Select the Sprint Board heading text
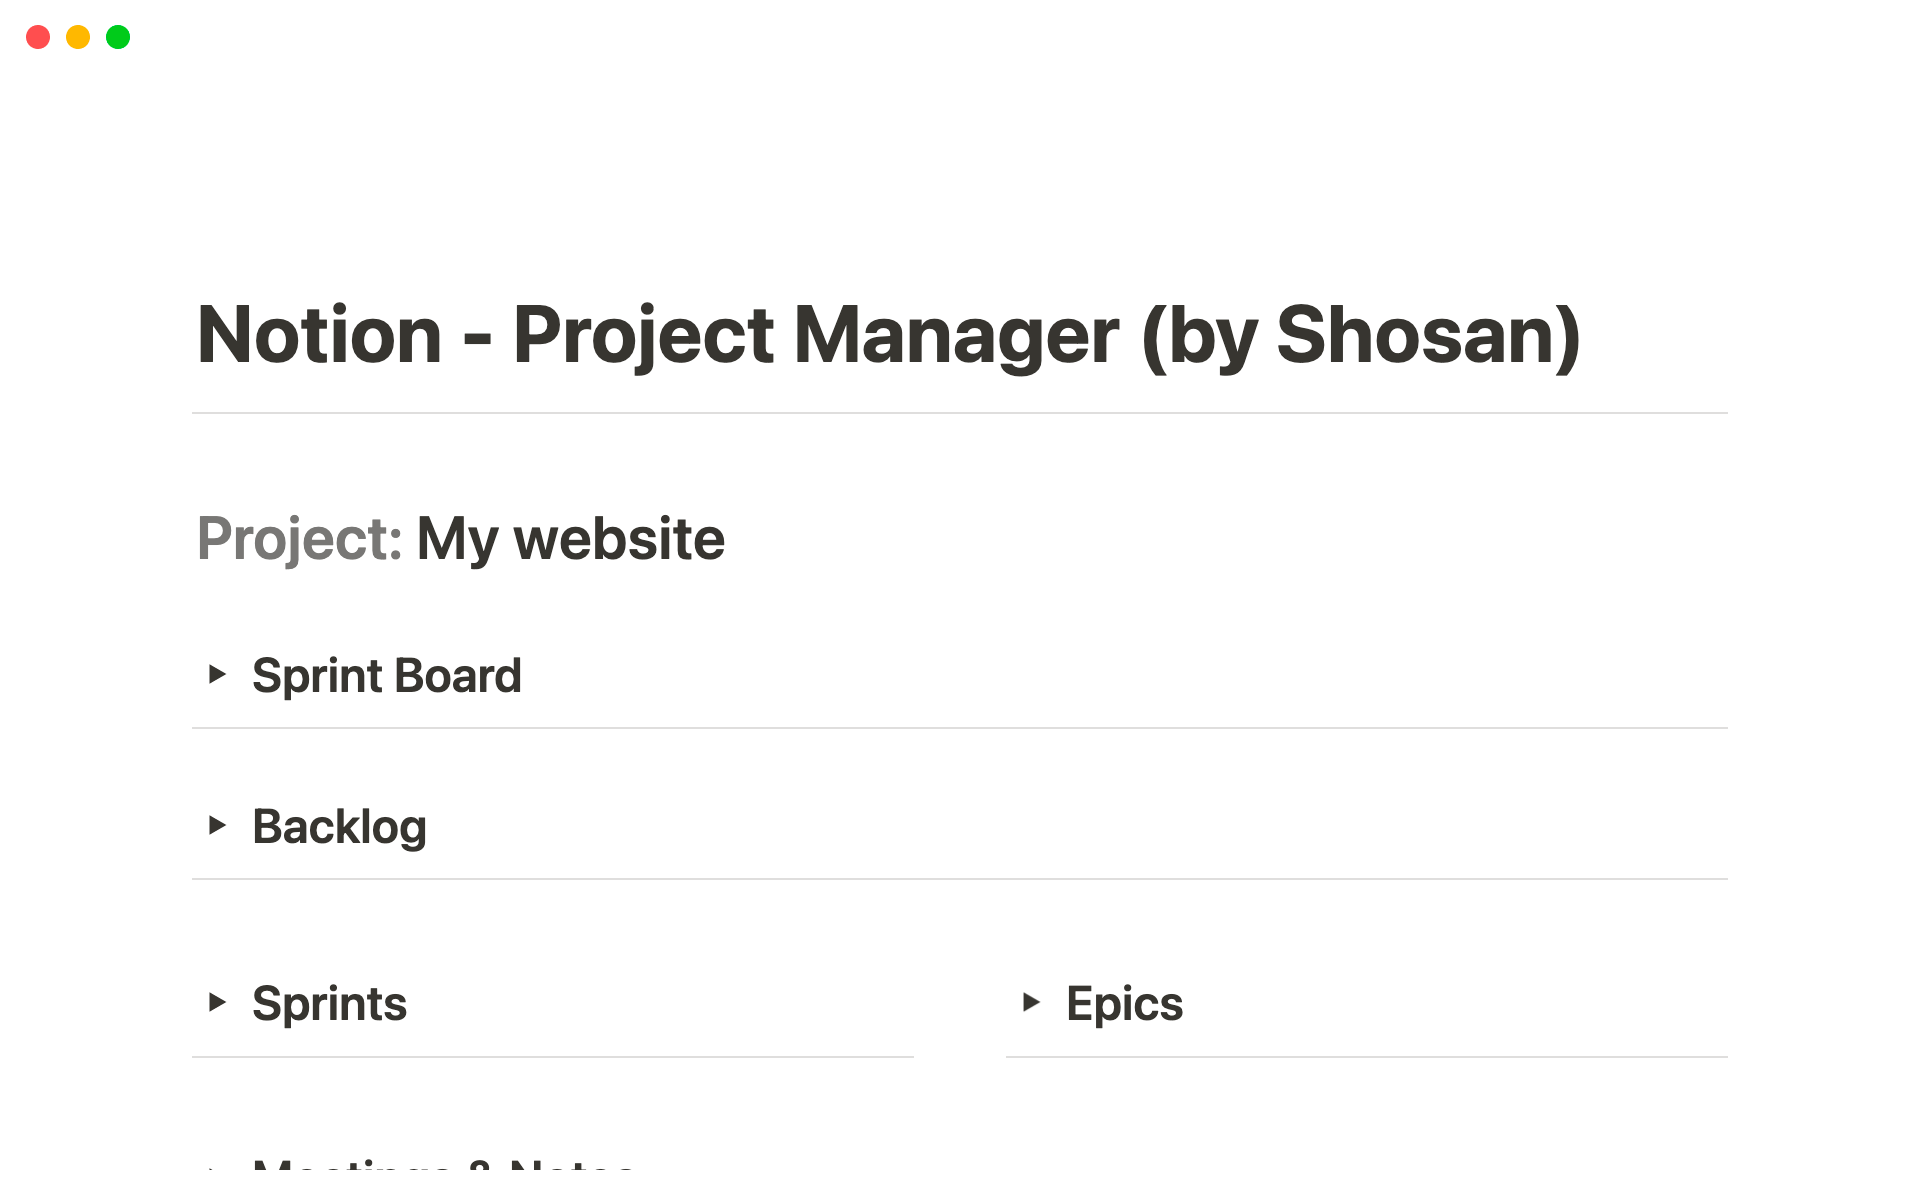The image size is (1920, 1200). pos(388,675)
